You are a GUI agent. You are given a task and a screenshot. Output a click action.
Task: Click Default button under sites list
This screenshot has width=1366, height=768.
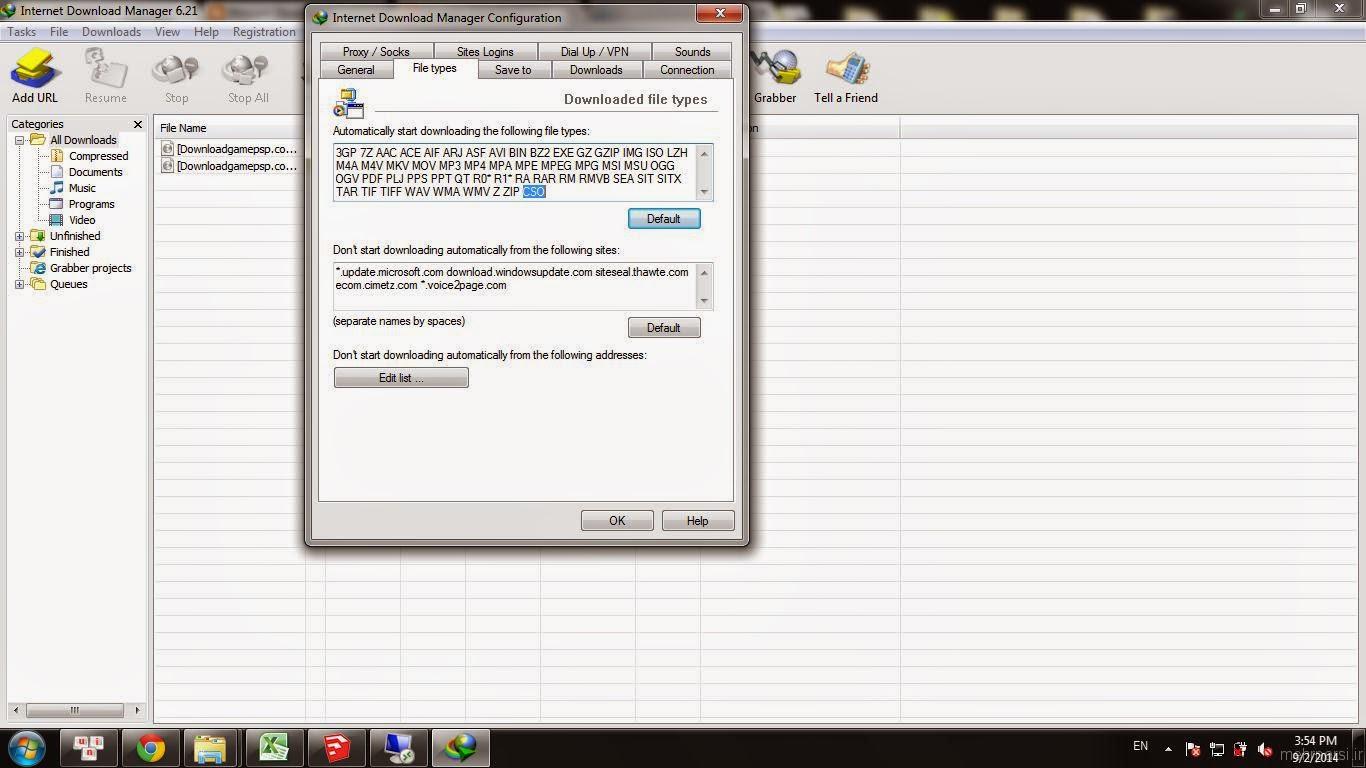(x=664, y=327)
